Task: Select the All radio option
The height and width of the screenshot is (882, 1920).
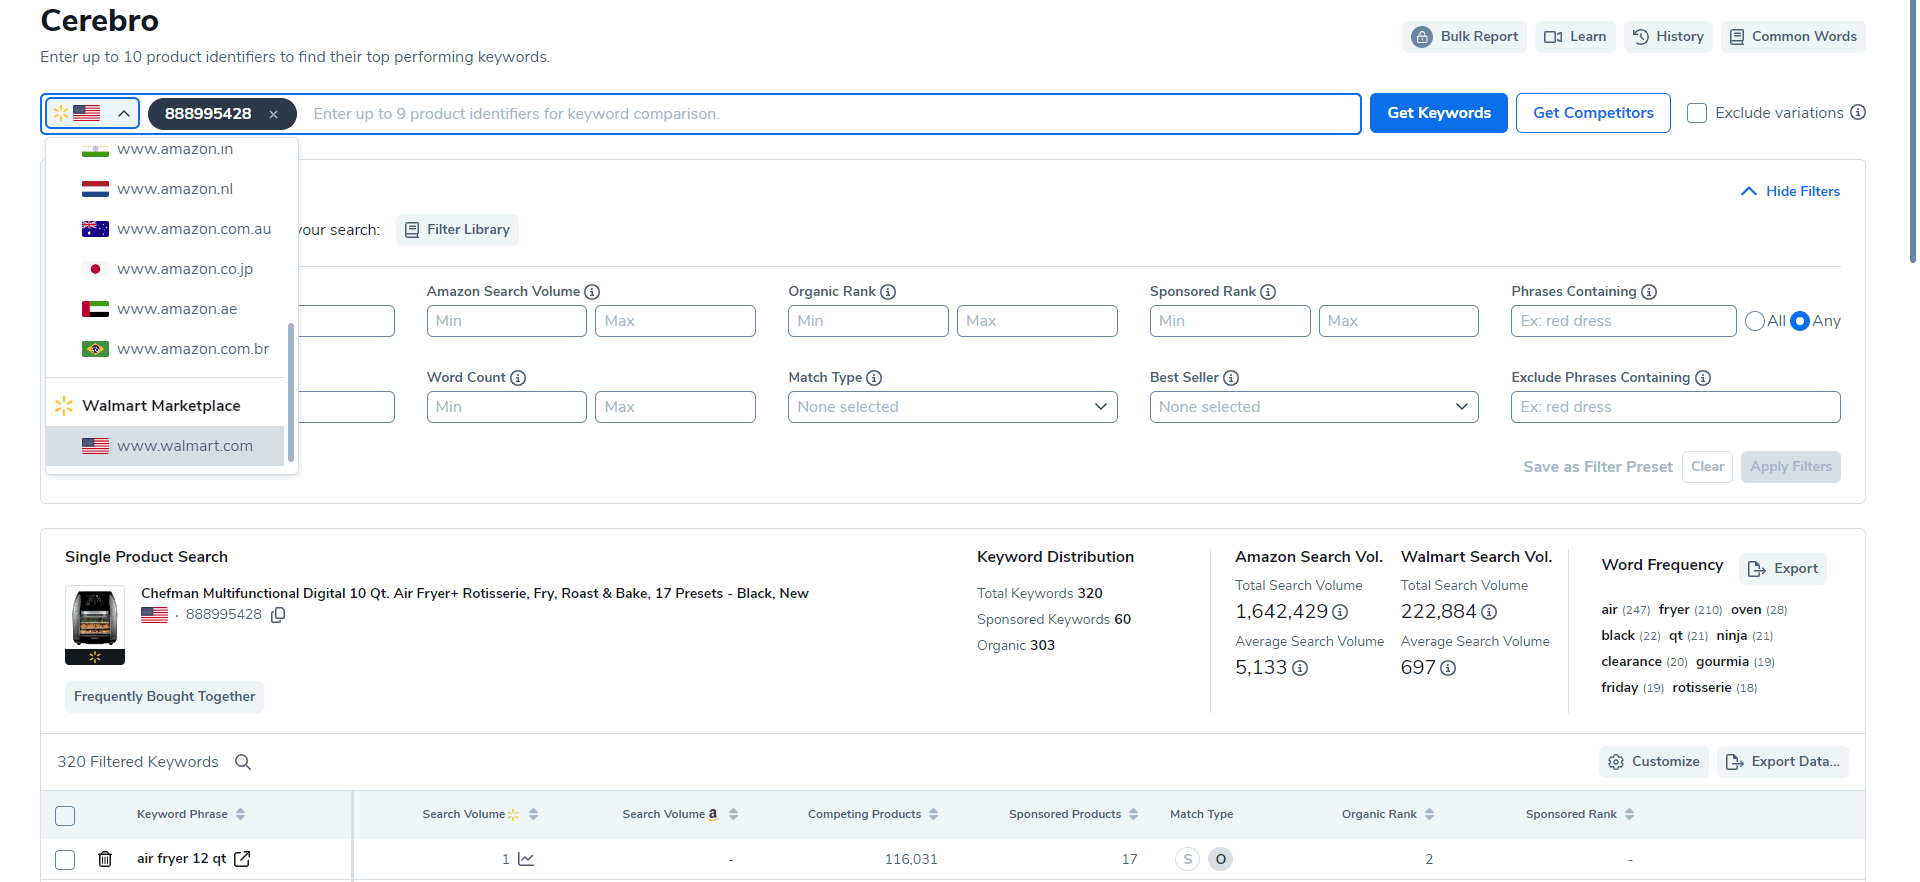Action: (1755, 321)
